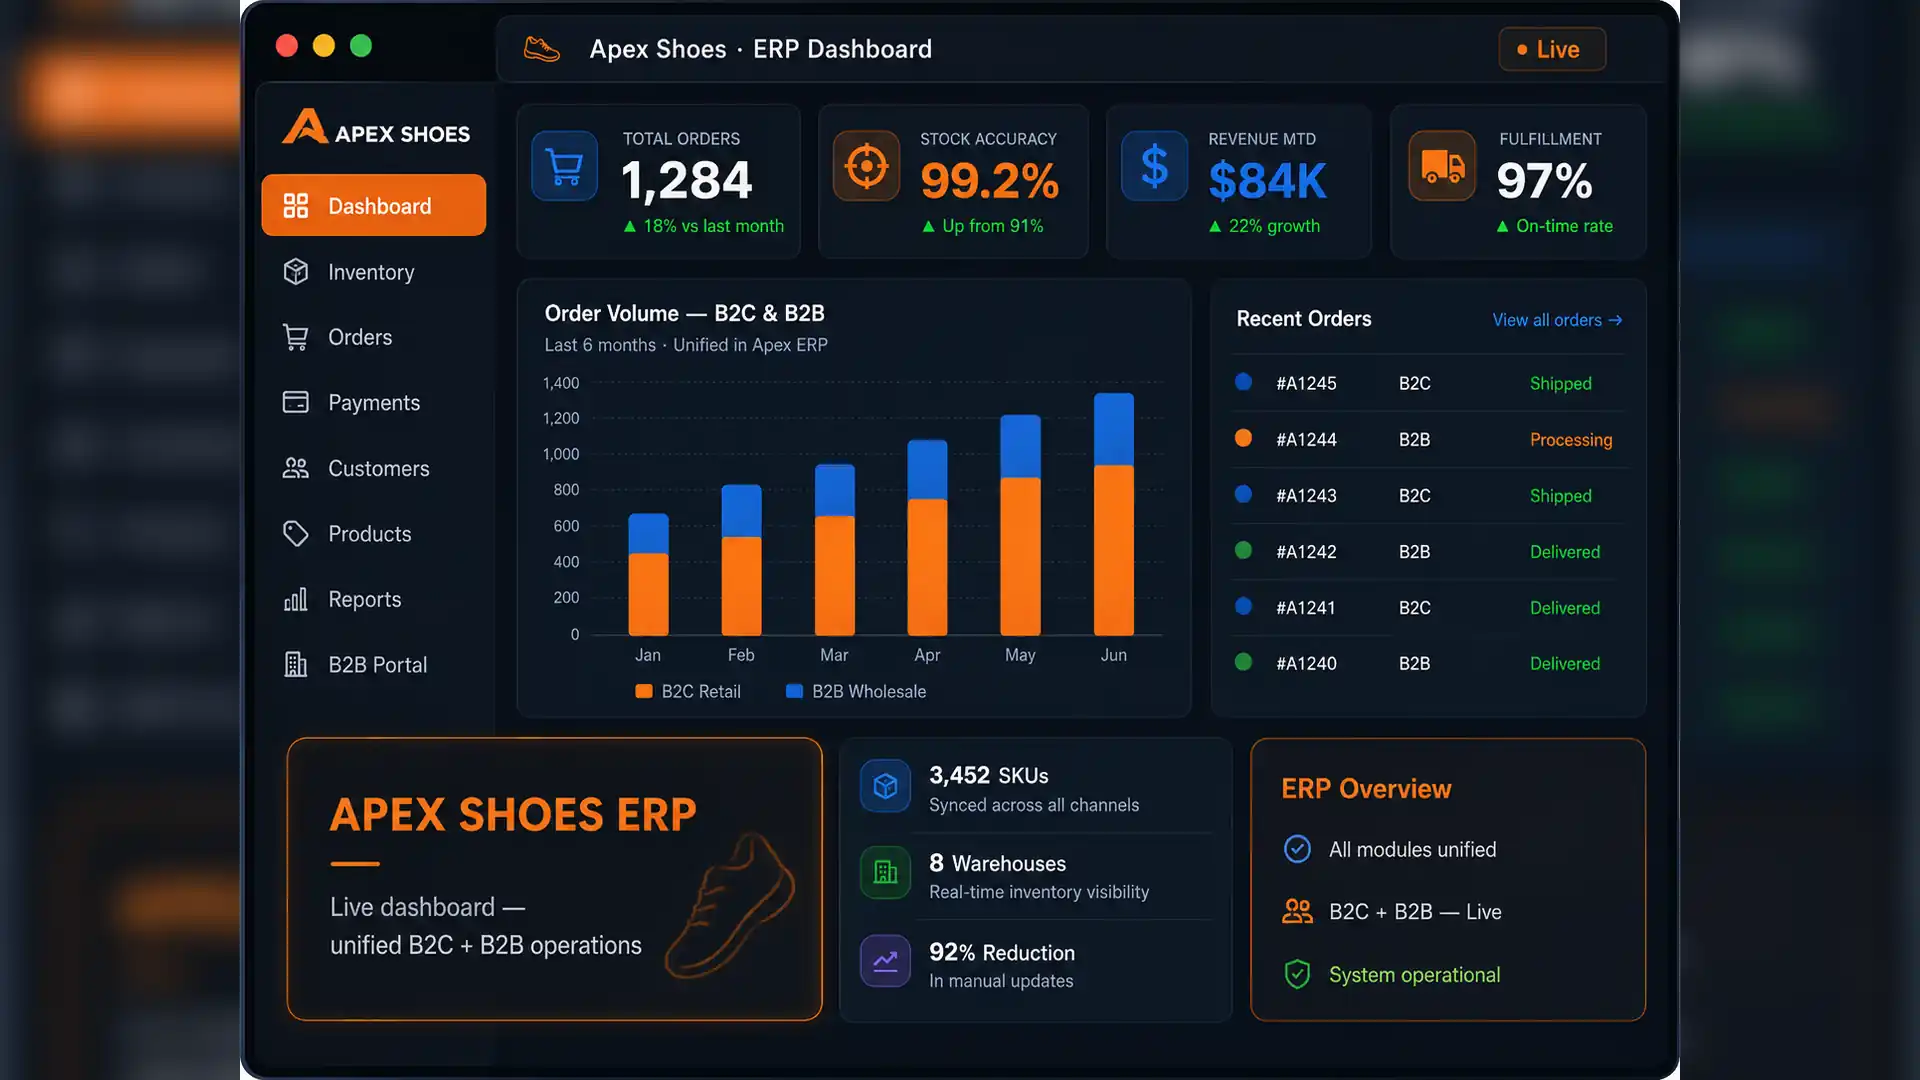Click the APEX SHOES ERP banner title
Viewport: 1920px width, 1080px height.
(x=513, y=814)
